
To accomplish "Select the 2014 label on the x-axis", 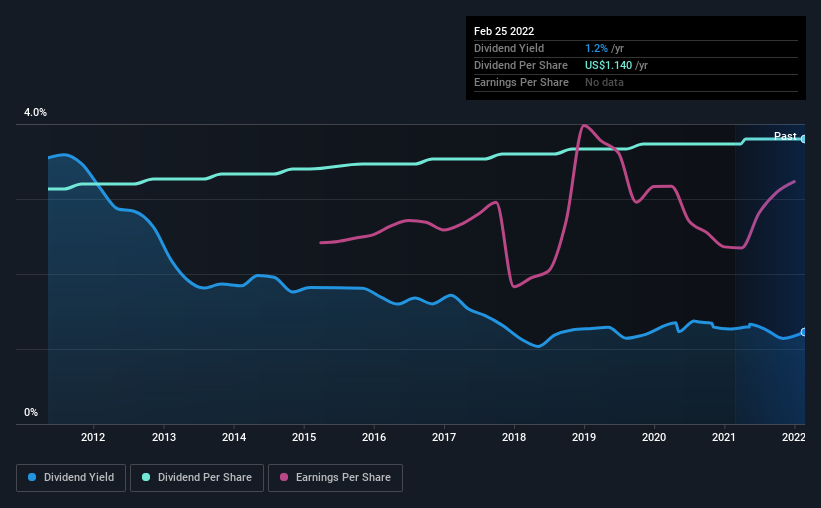I will pyautogui.click(x=234, y=437).
